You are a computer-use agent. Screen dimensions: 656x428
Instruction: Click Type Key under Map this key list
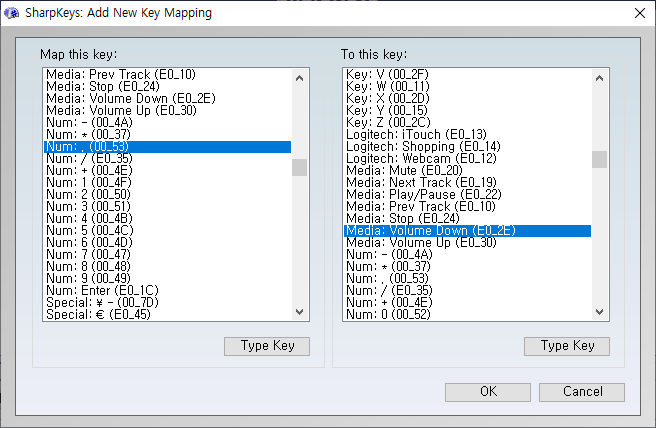pyautogui.click(x=267, y=346)
